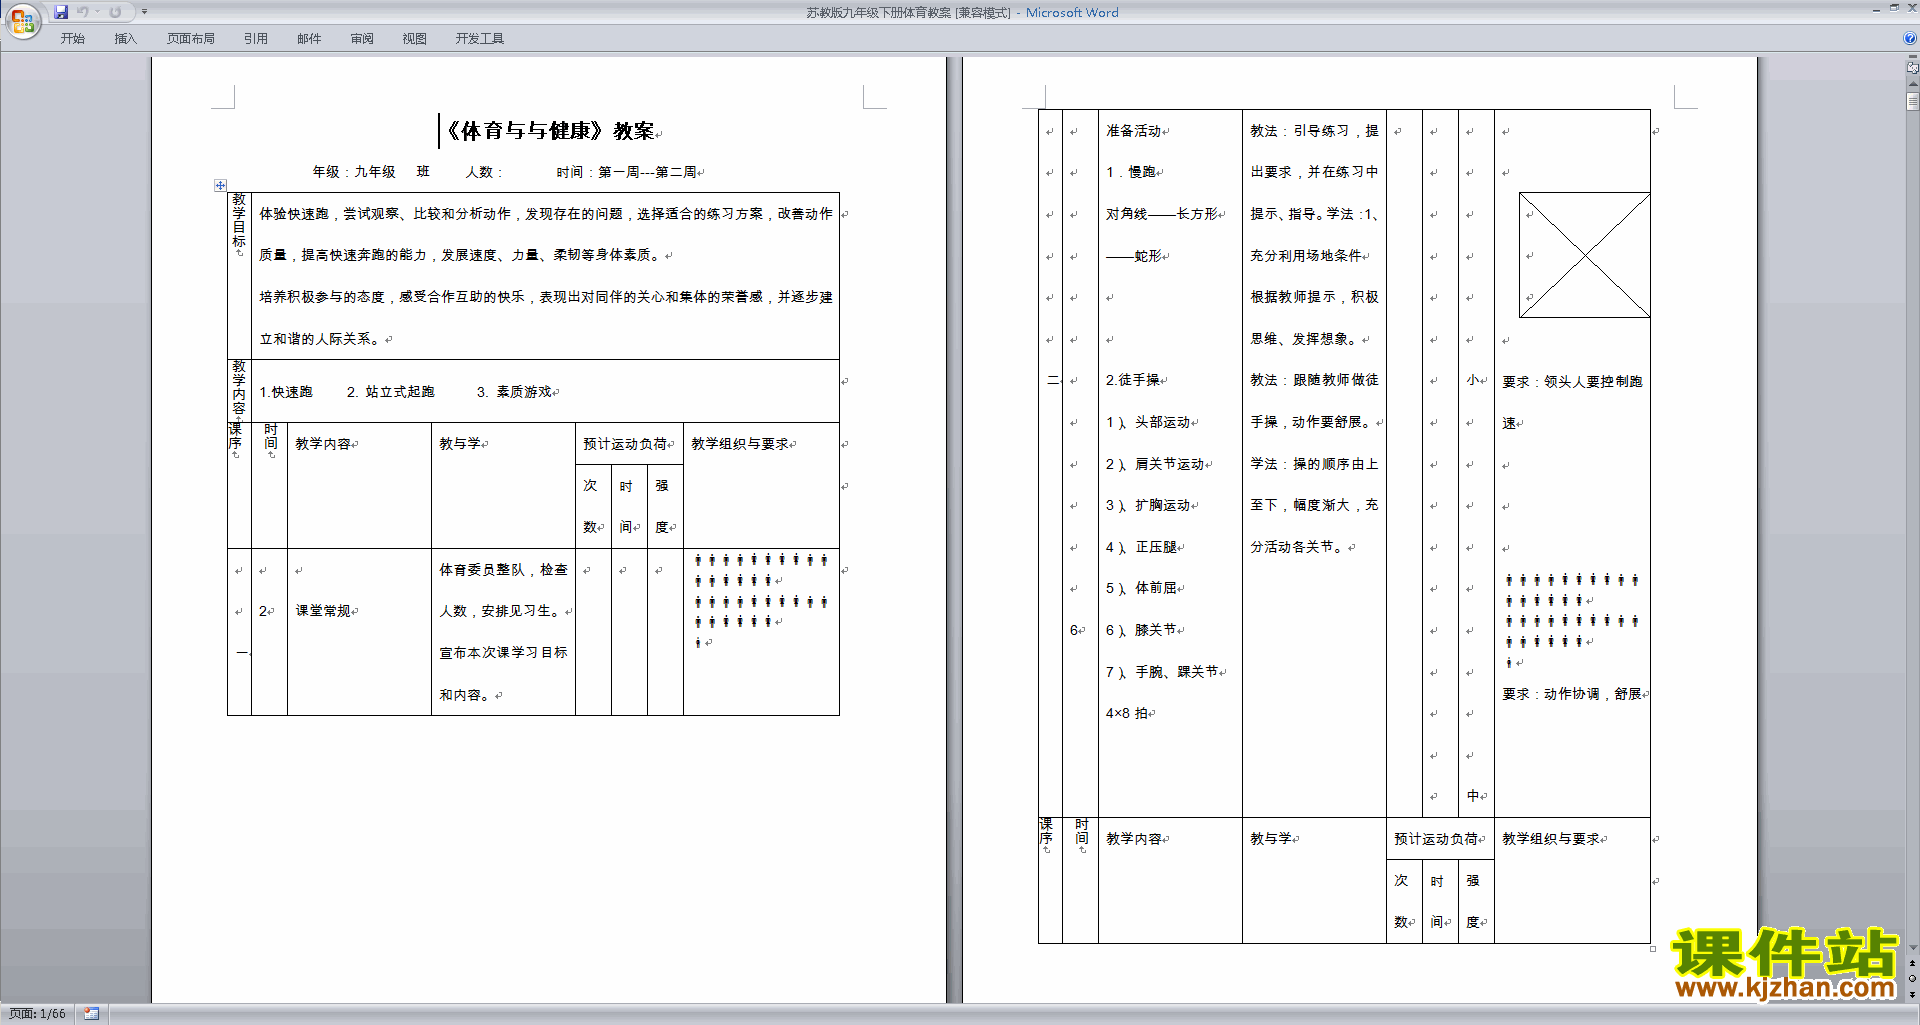Screen dimensions: 1920x1025
Task: Click the text 分活动各关节。
Action: (x=1299, y=547)
